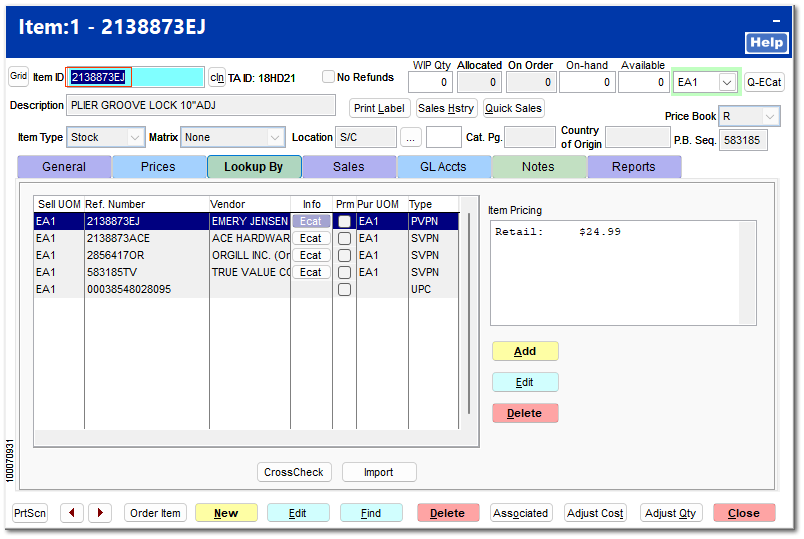Open the GL Accts tab
Viewport: 804px width, 539px height.
(x=443, y=167)
